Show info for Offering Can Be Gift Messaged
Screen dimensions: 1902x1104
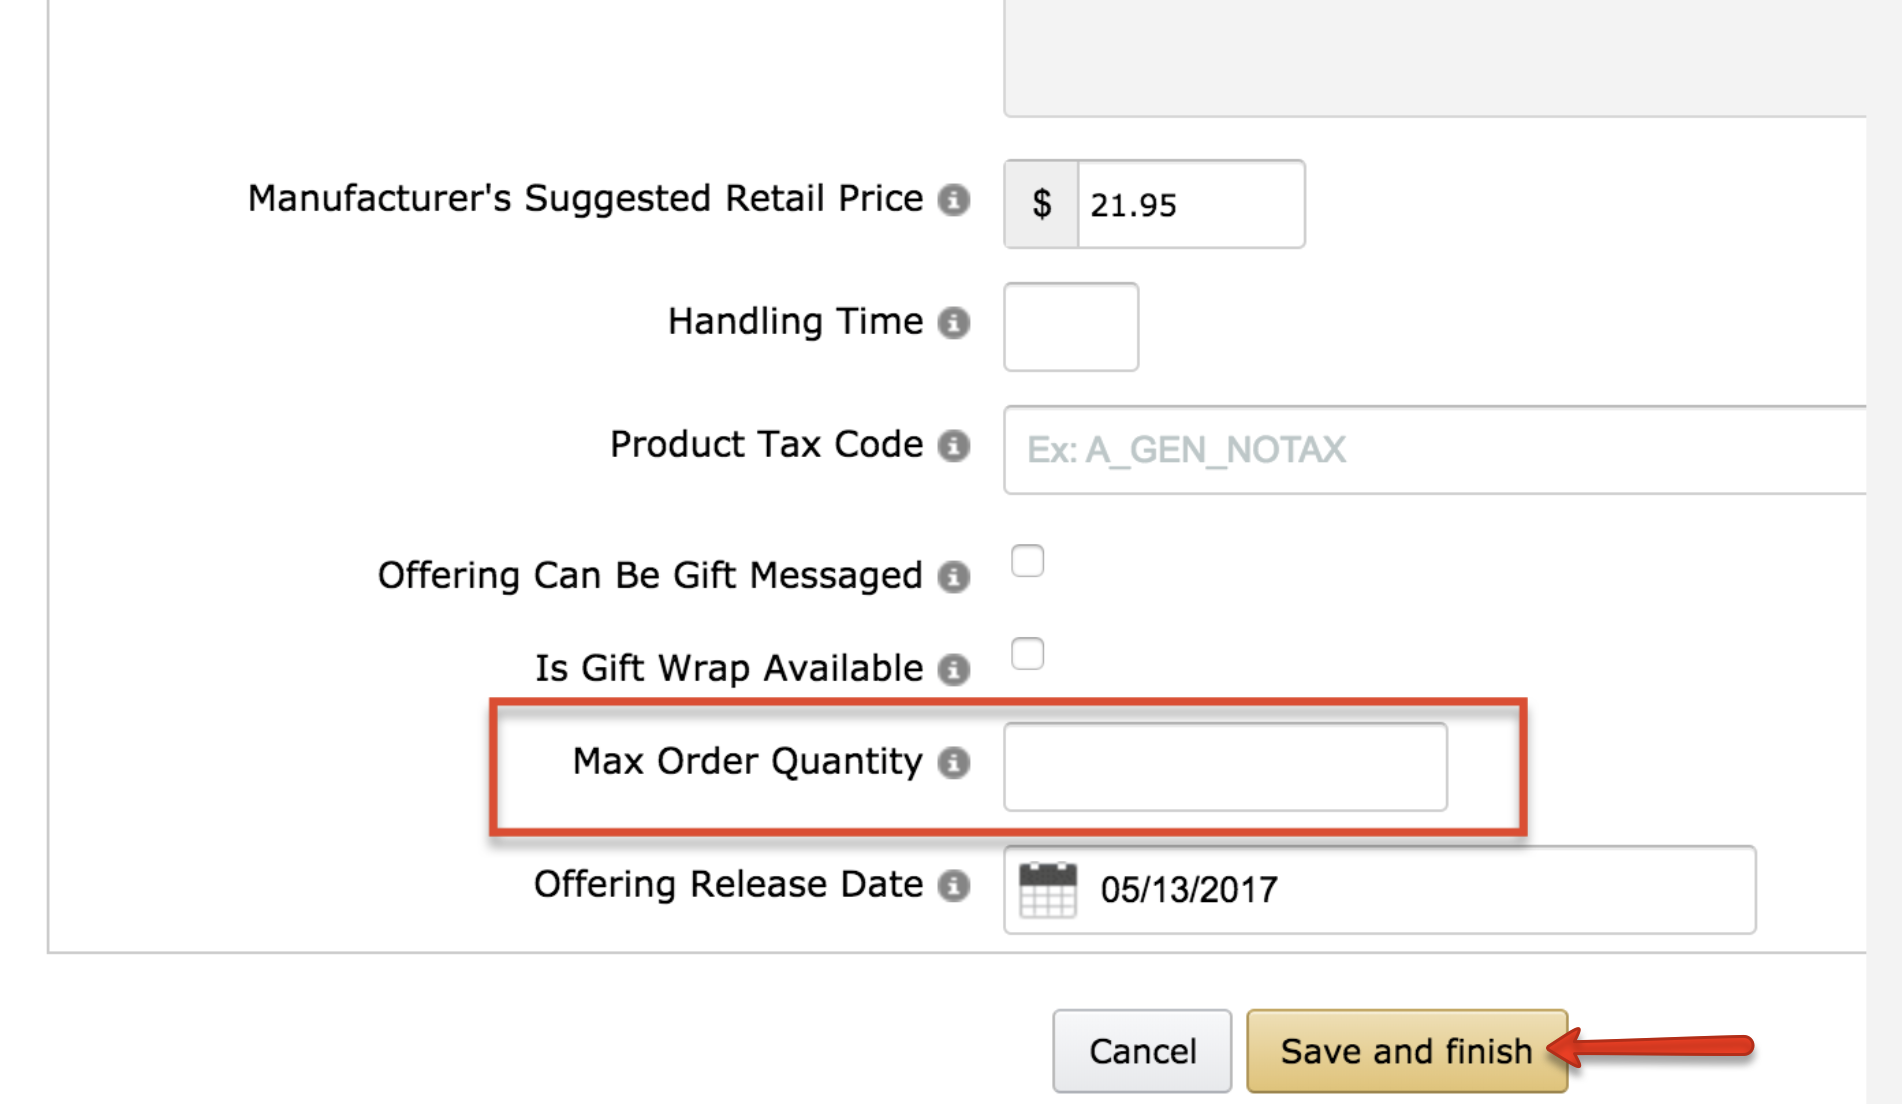pos(954,577)
